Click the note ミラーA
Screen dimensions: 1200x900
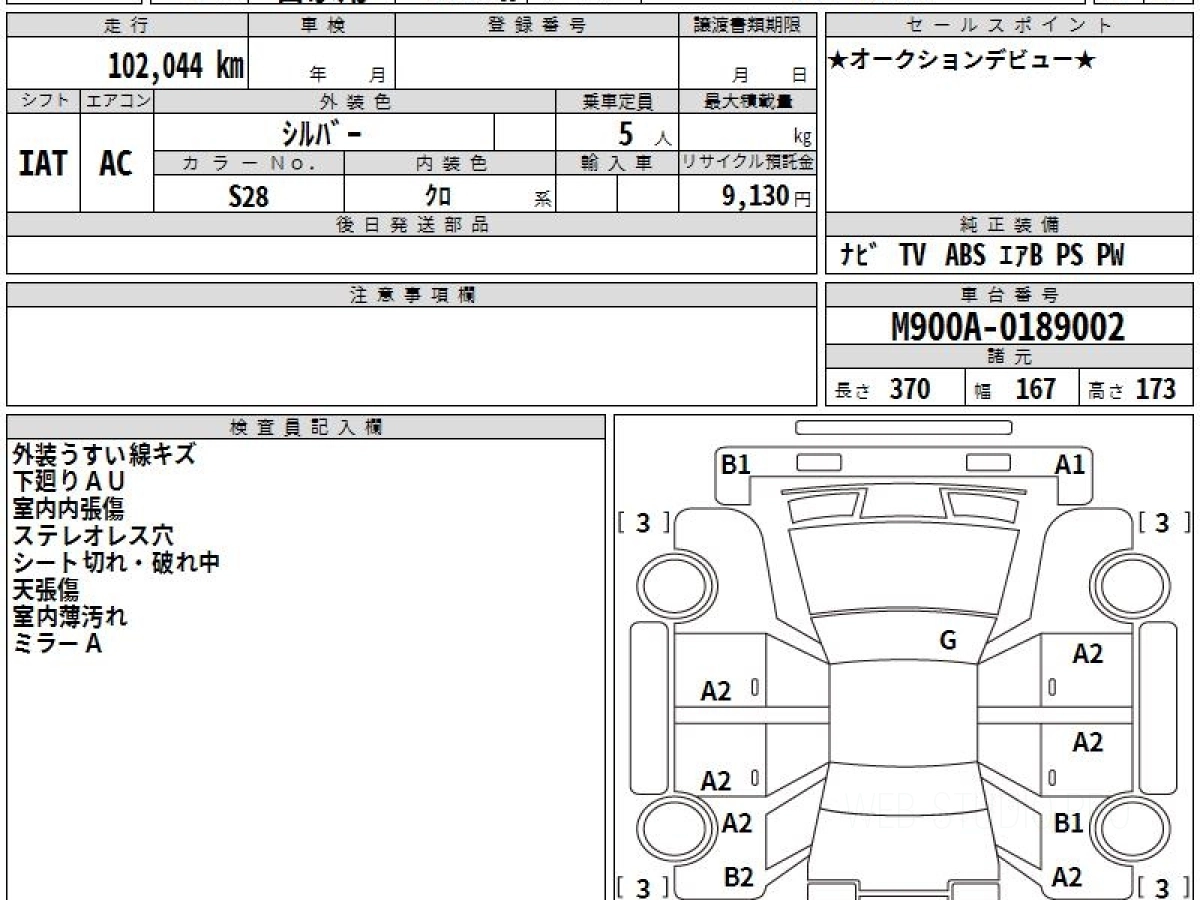pyautogui.click(x=57, y=643)
